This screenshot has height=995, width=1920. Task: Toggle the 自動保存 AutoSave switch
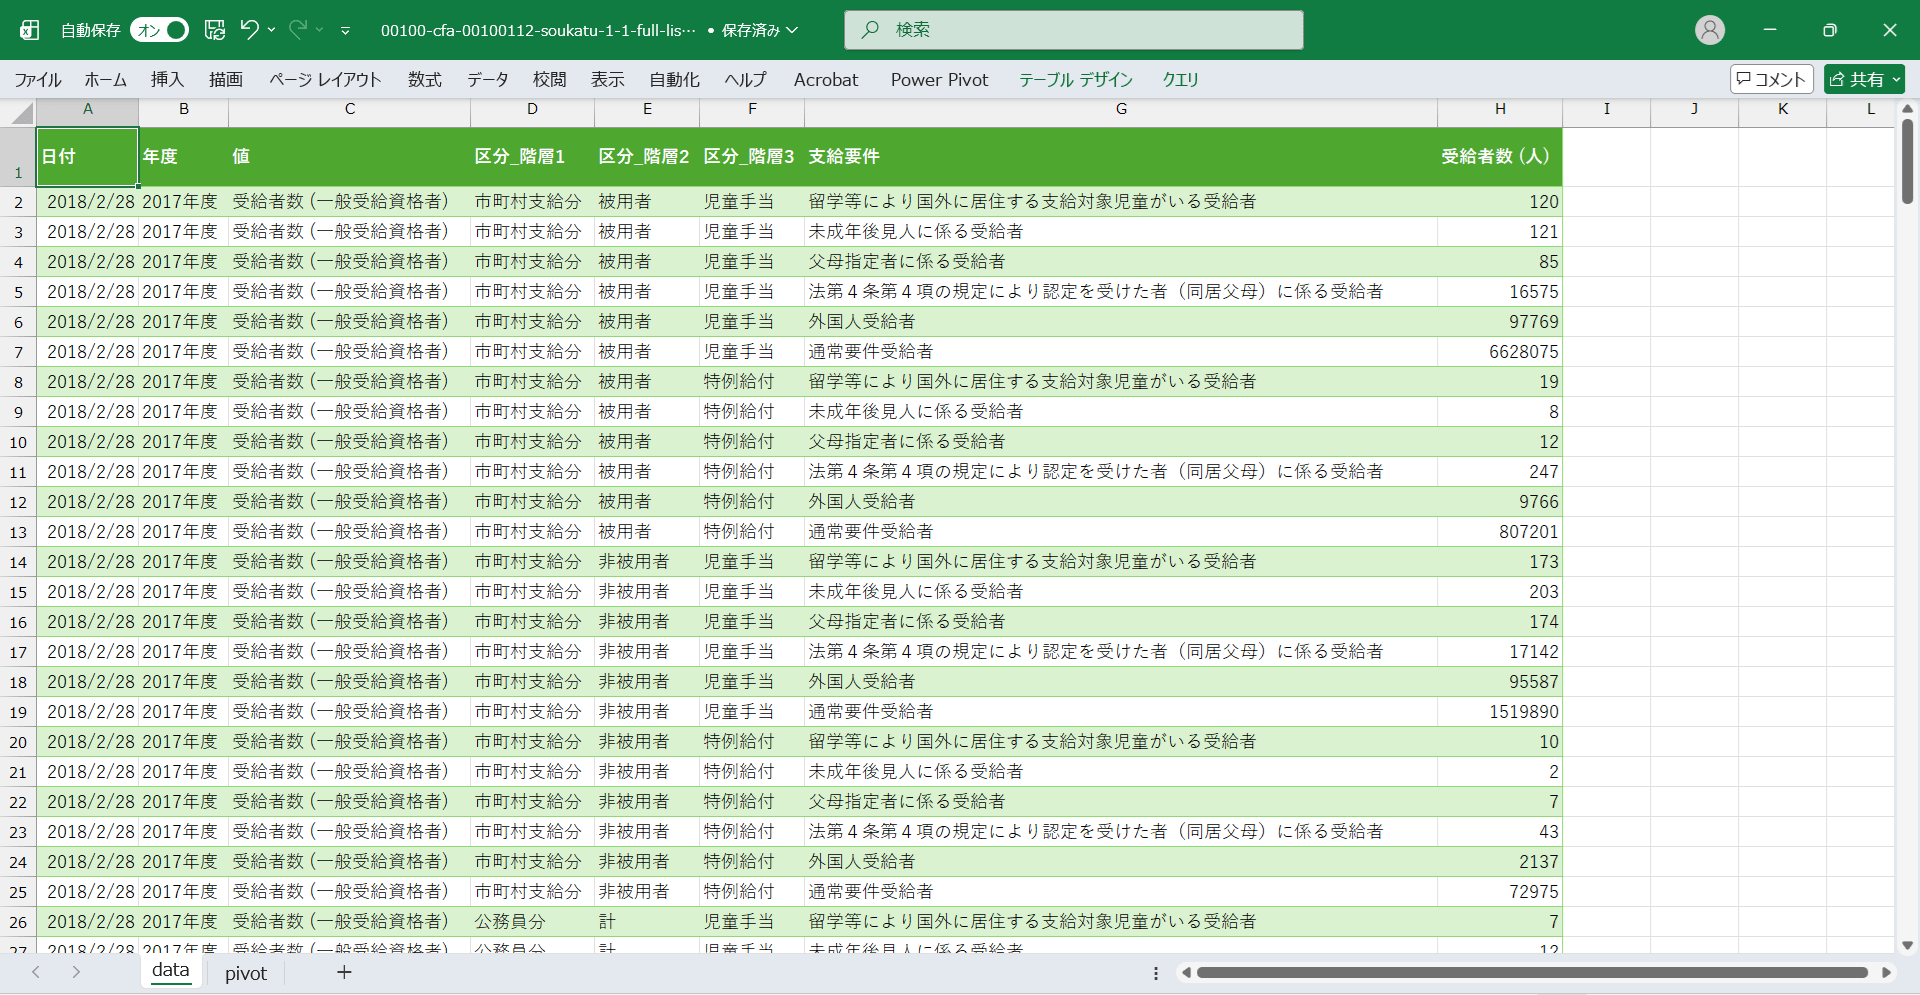[159, 30]
